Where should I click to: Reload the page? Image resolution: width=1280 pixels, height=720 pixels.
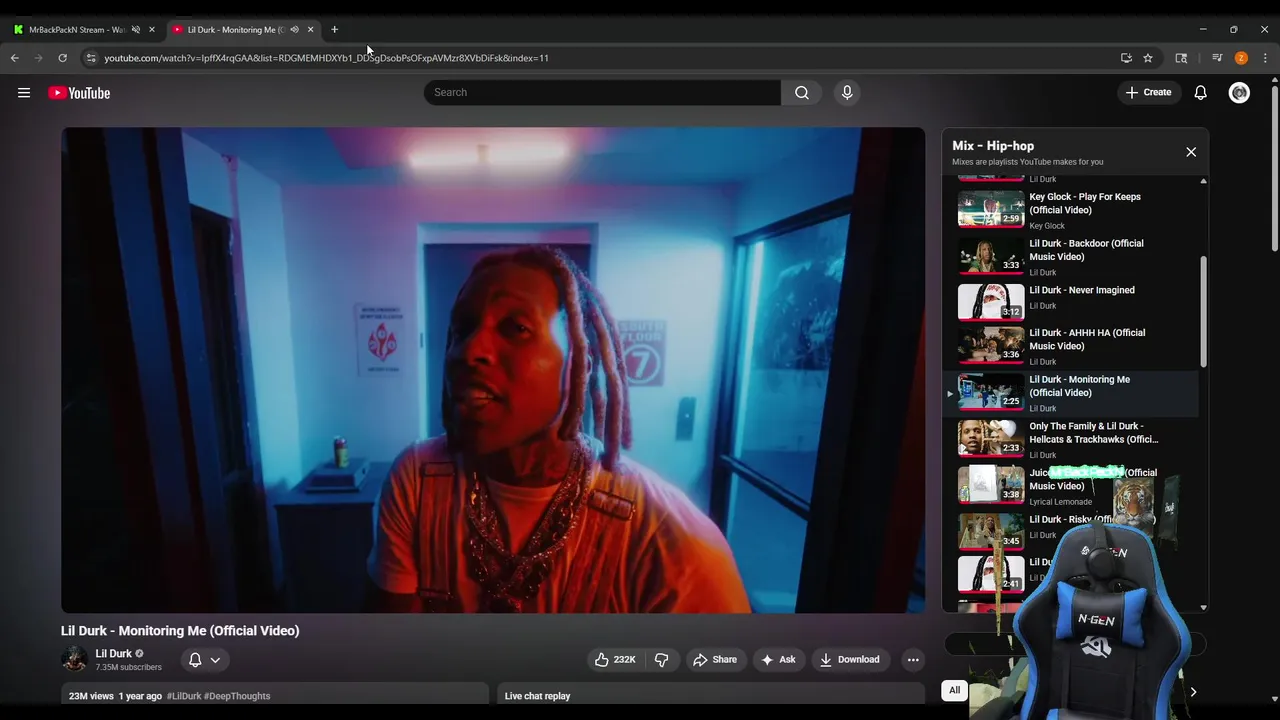(x=62, y=58)
